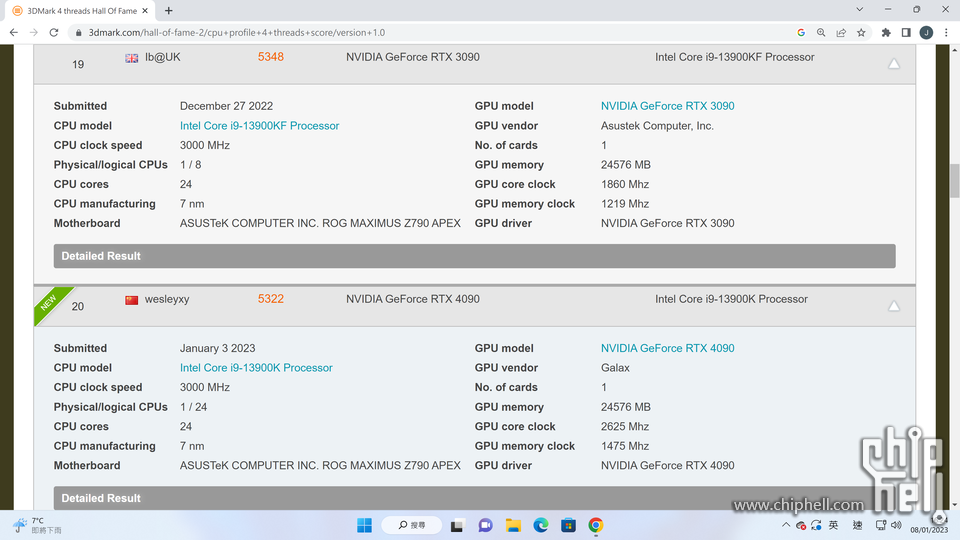Open browser zoom control
The height and width of the screenshot is (540, 960).
pos(821,32)
